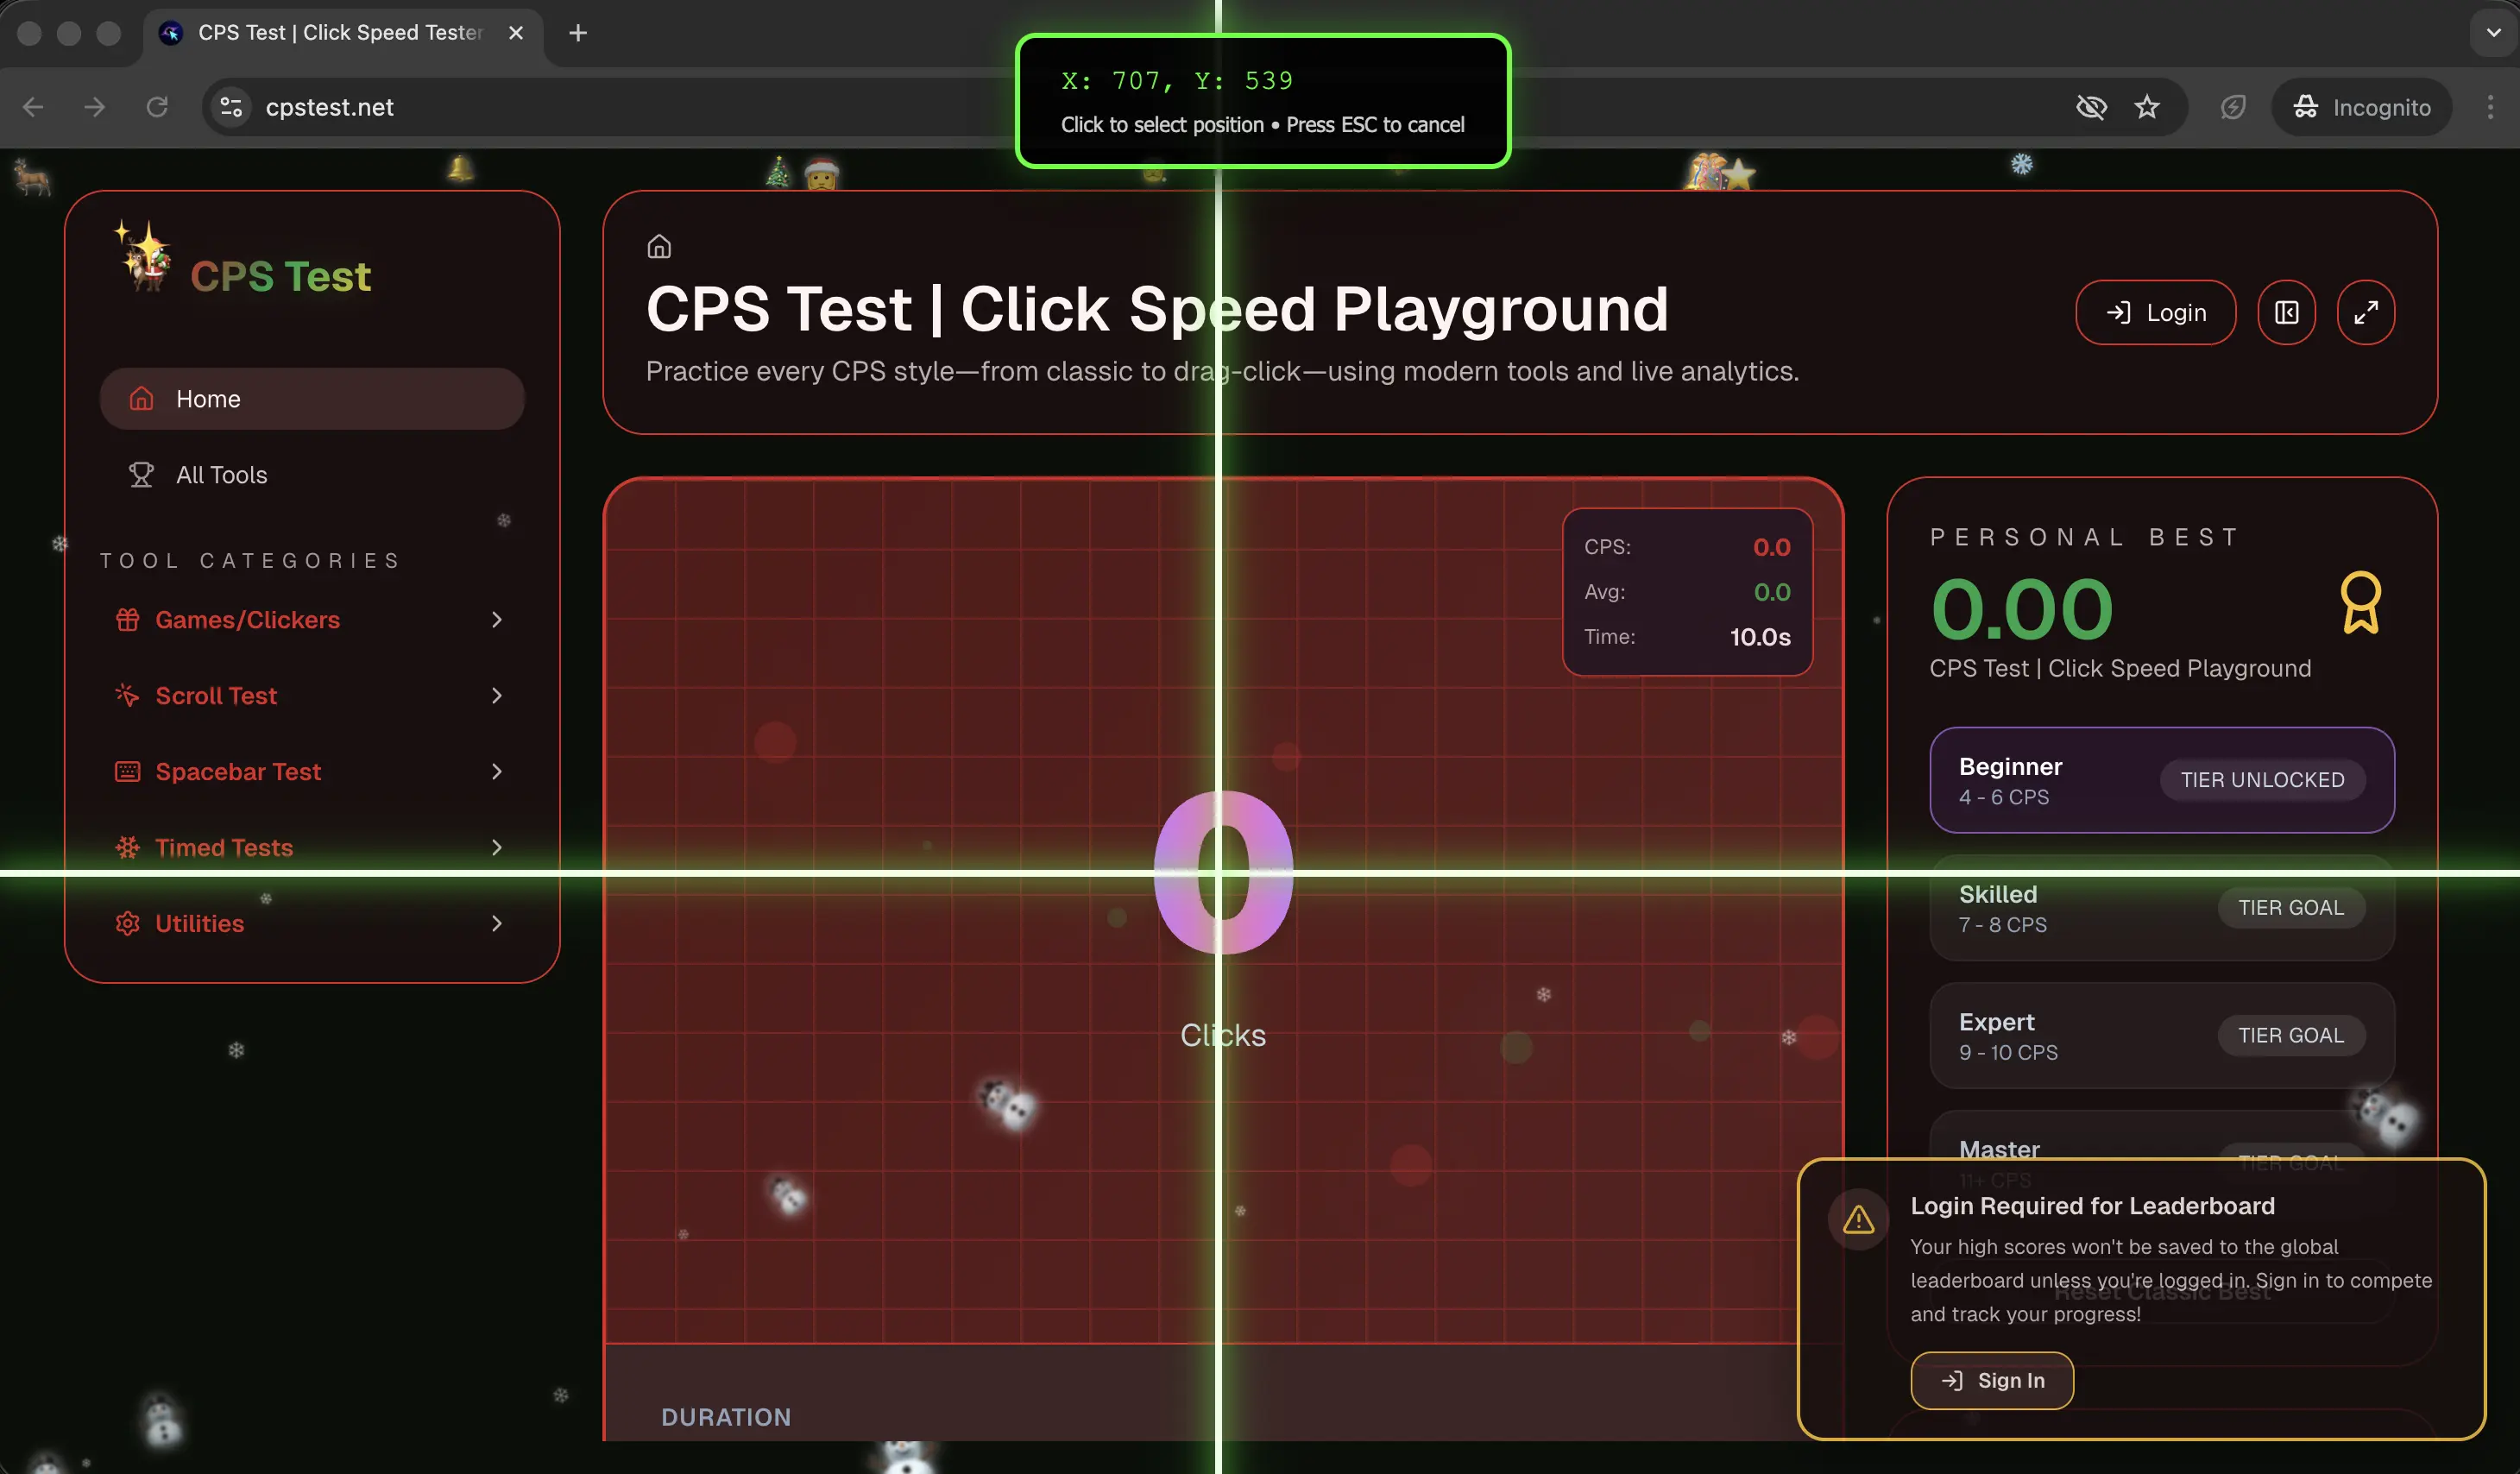Image resolution: width=2520 pixels, height=1474 pixels.
Task: Bookmark this page with the star icon
Action: coord(2147,107)
